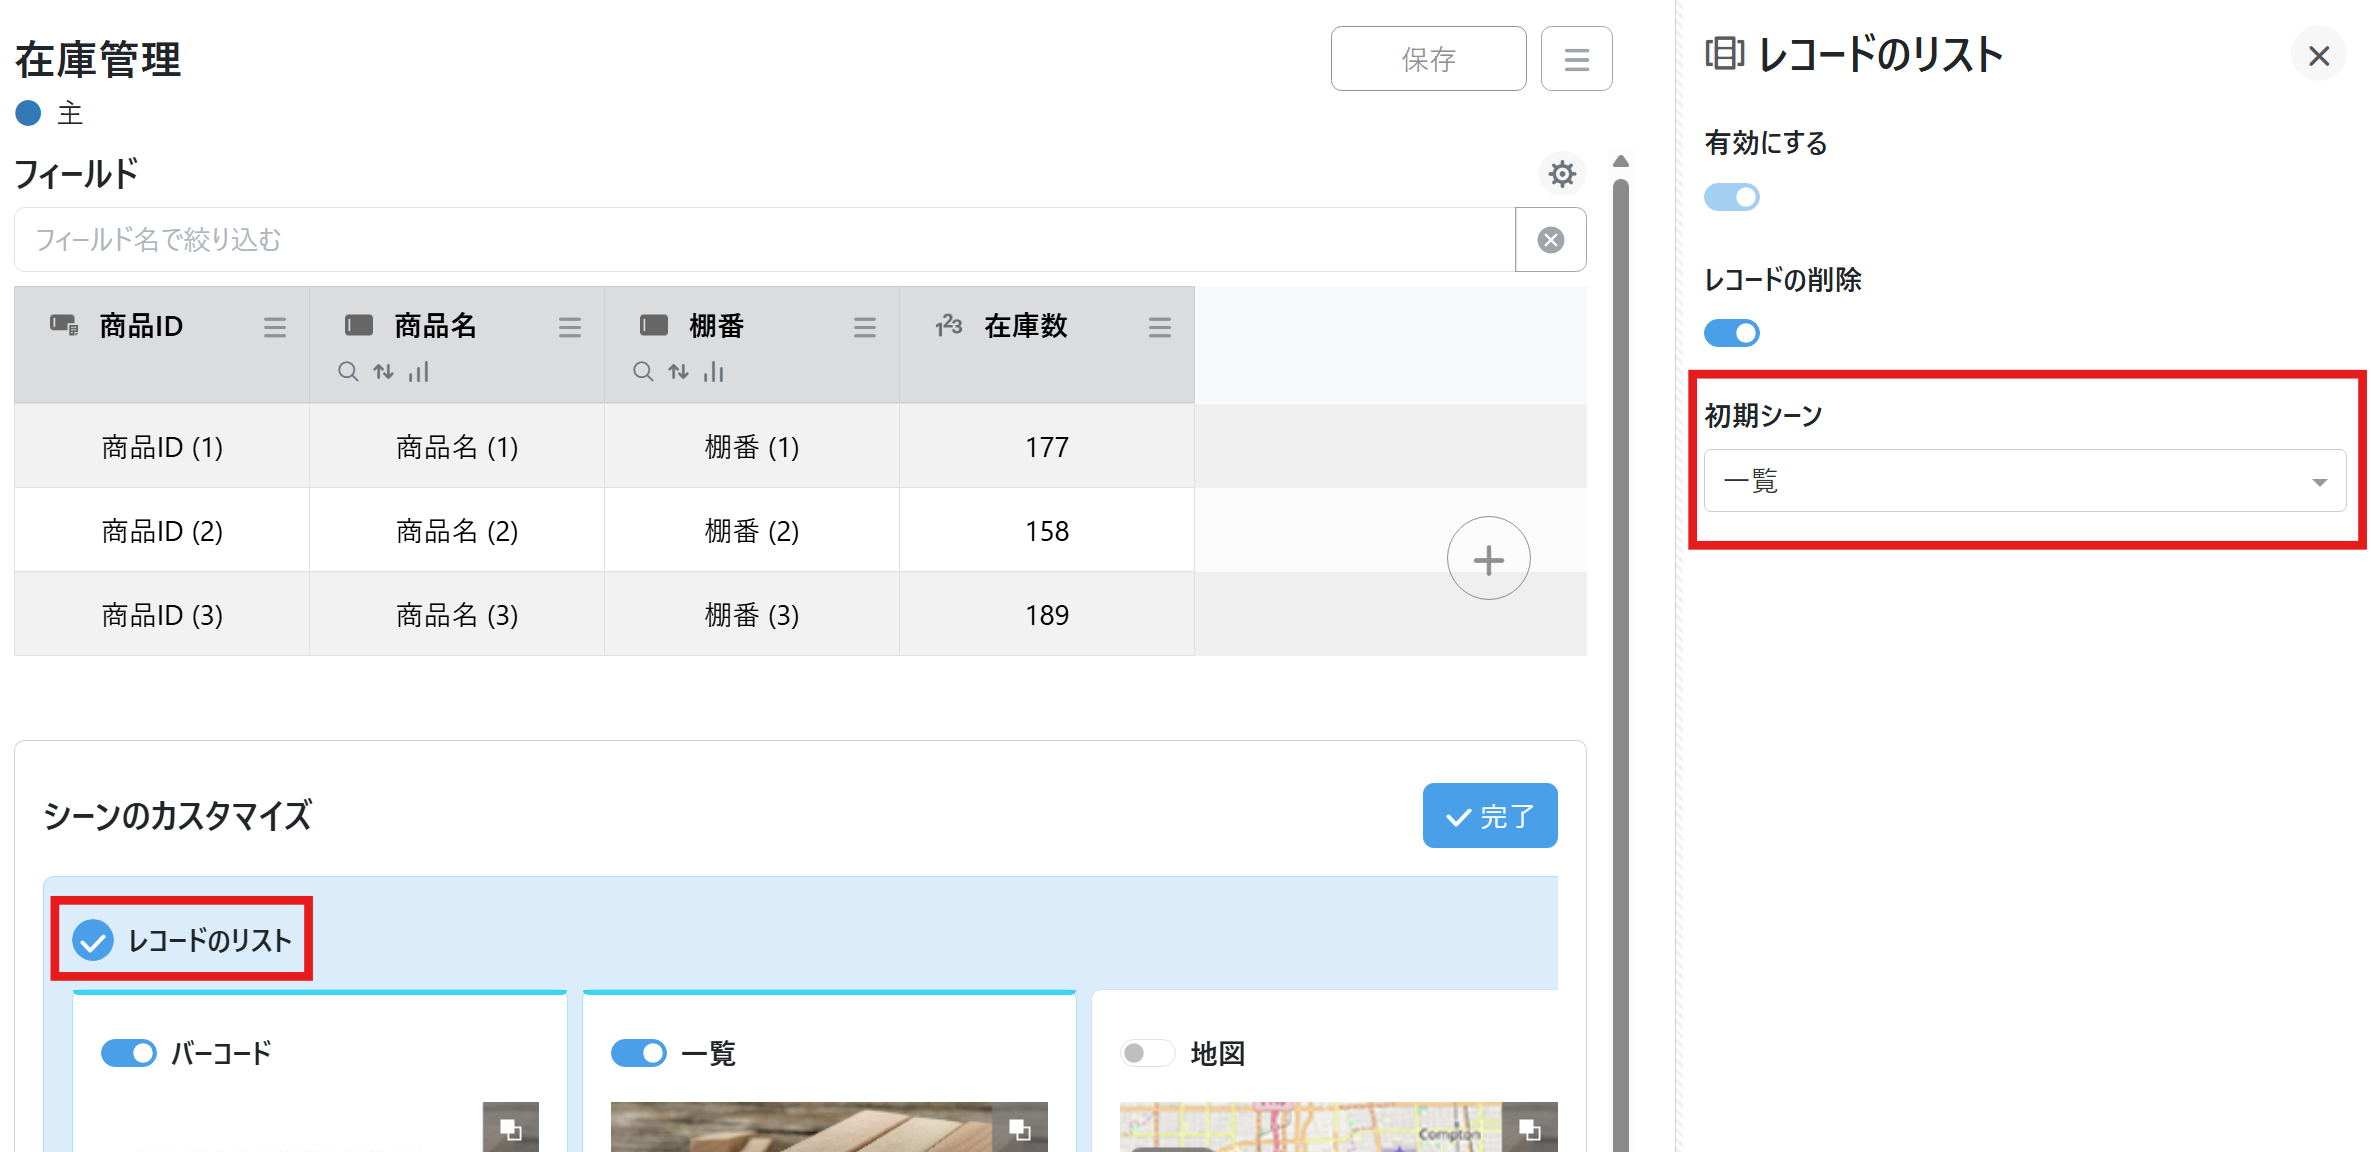Click the 保存 button
This screenshot has width=2371, height=1152.
click(1427, 60)
